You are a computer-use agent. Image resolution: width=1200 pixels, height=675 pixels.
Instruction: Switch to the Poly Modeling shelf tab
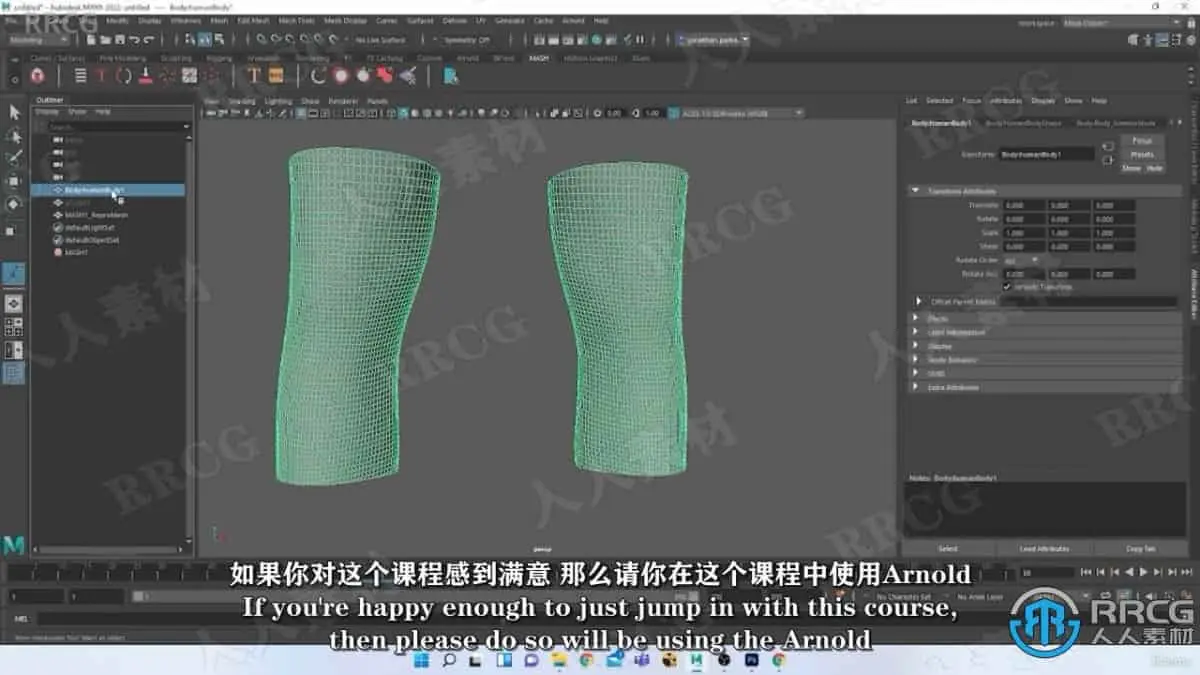point(122,58)
